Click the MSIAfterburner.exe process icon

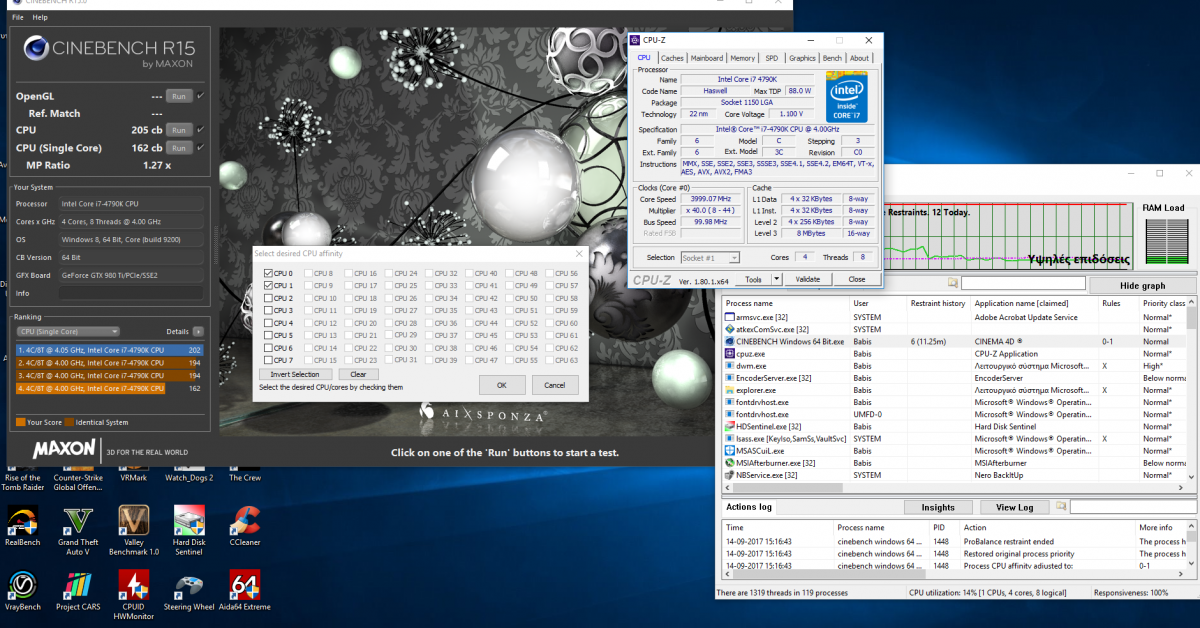729,463
